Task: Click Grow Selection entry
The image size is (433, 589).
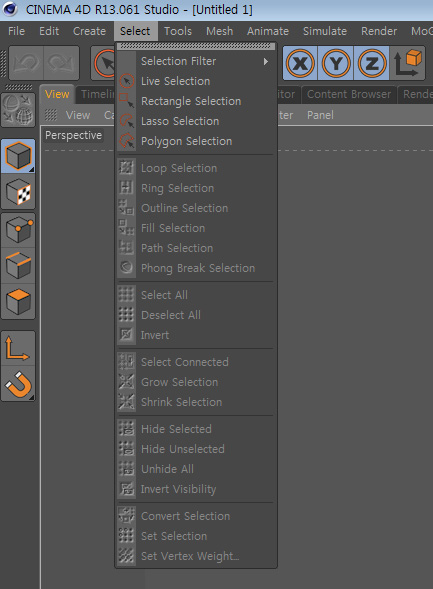Action: pyautogui.click(x=196, y=382)
